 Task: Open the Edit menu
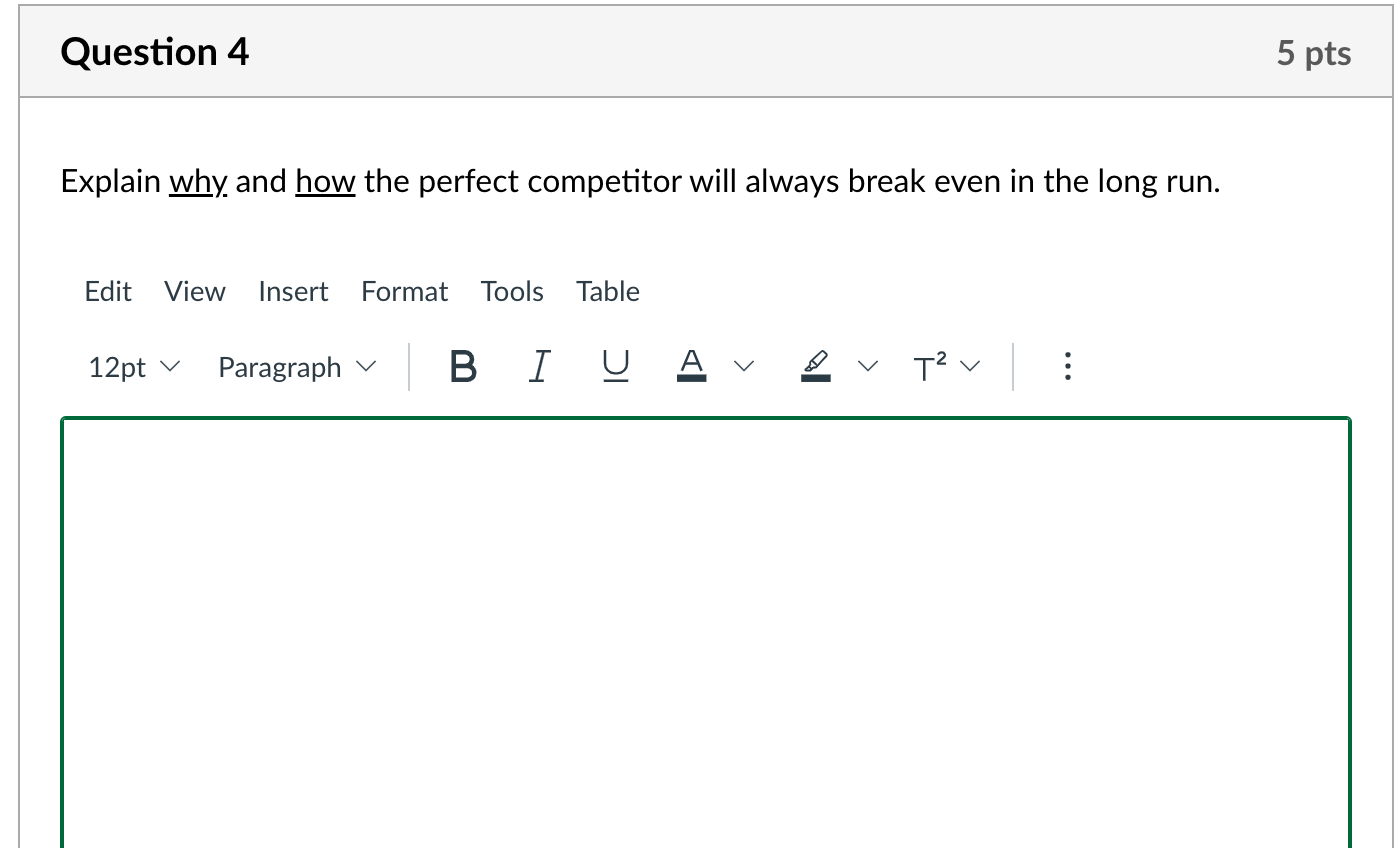pyautogui.click(x=108, y=291)
